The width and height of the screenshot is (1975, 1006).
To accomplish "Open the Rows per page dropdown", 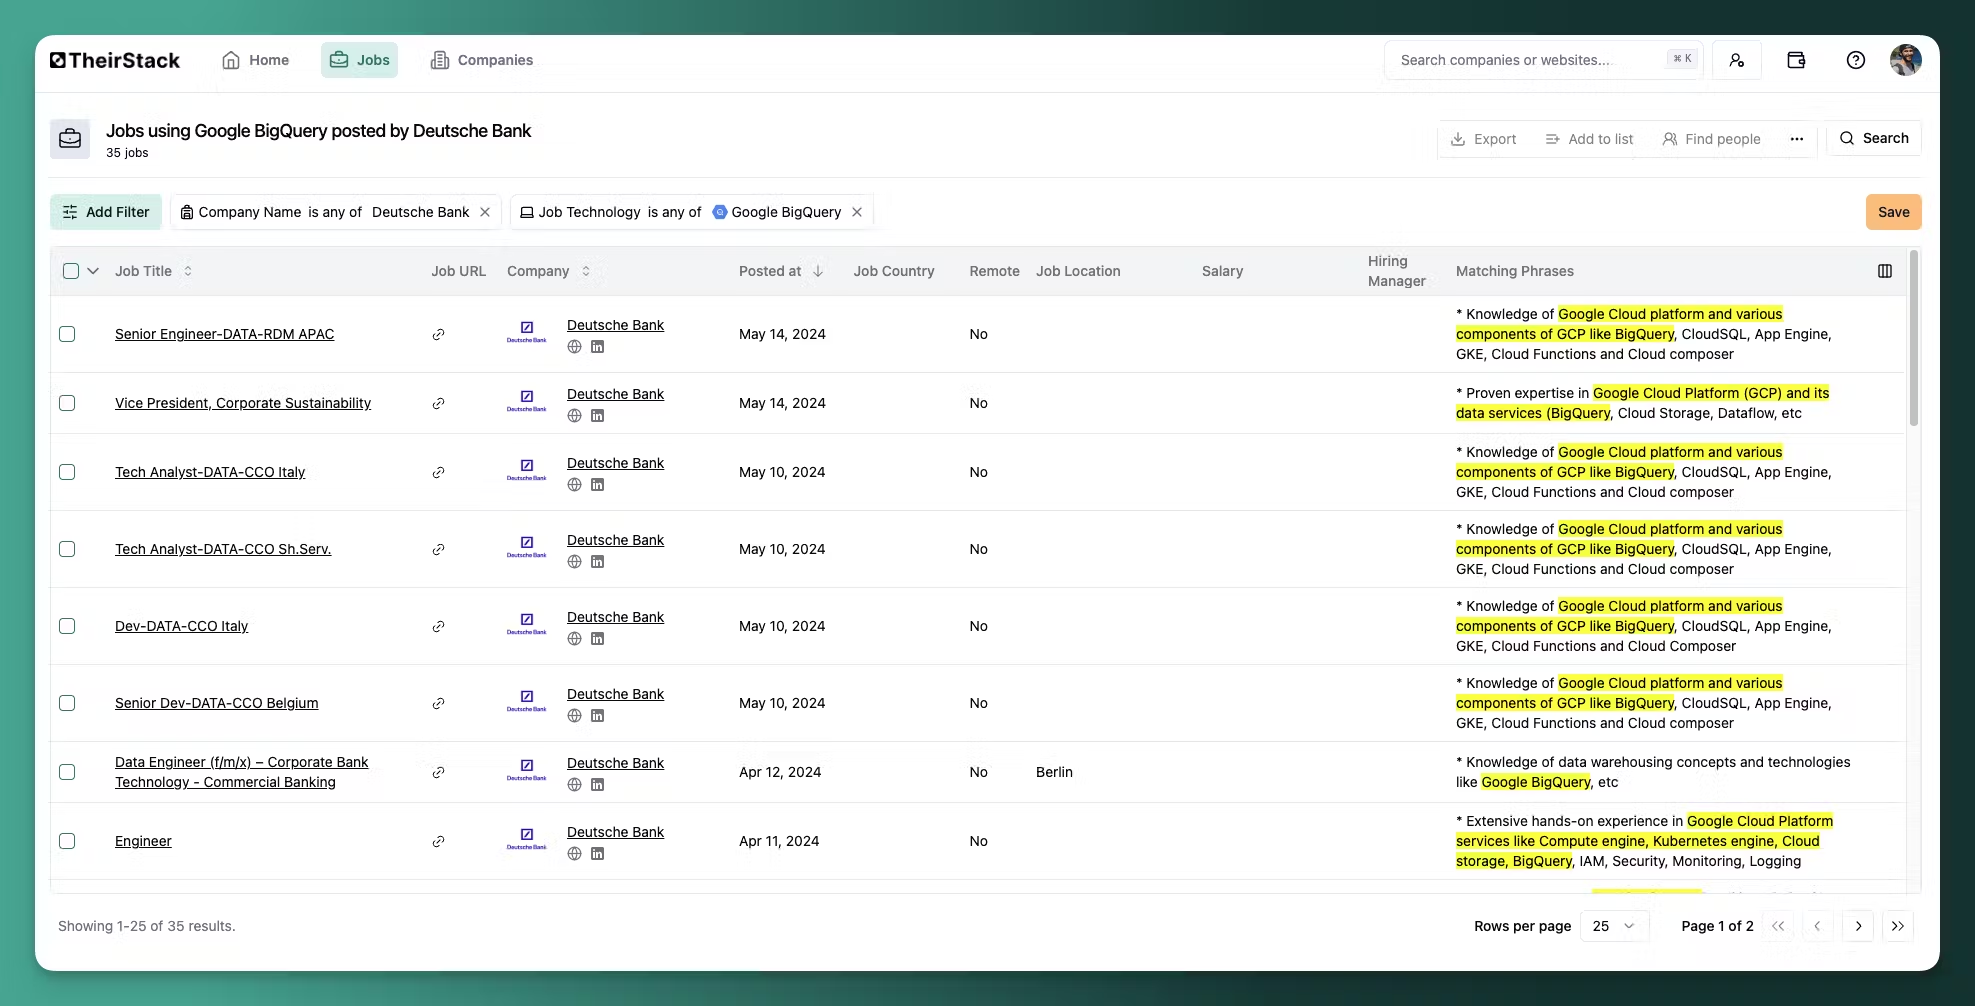I will point(1612,926).
